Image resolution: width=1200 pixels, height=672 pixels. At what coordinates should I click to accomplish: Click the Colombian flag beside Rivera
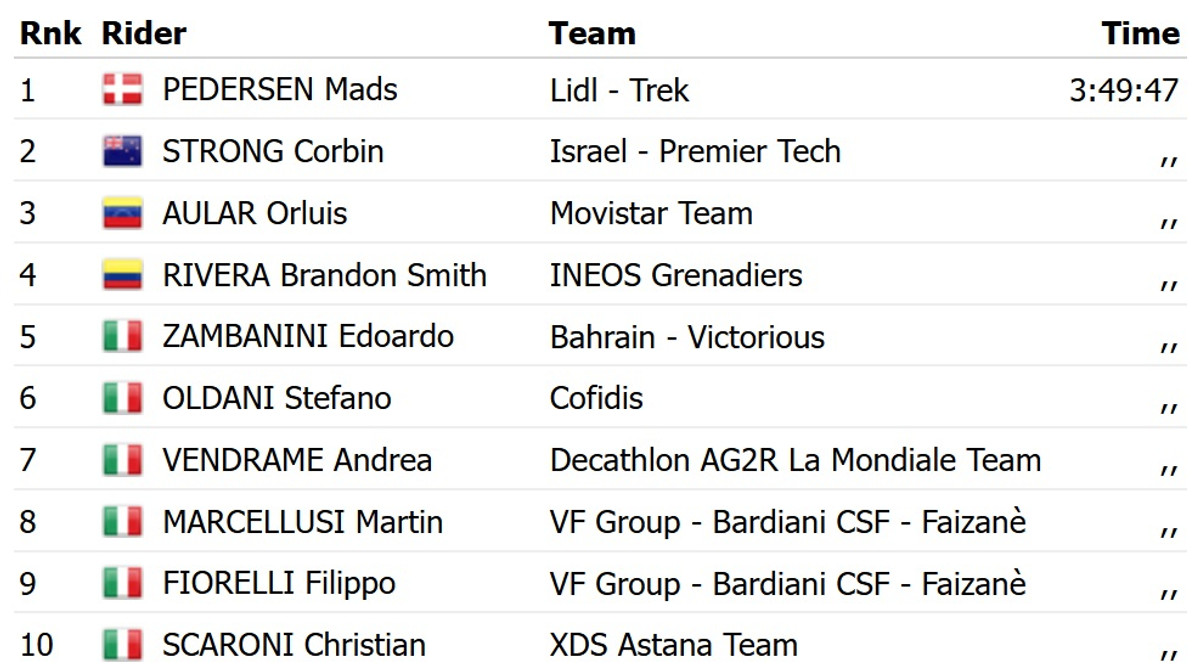coord(122,276)
